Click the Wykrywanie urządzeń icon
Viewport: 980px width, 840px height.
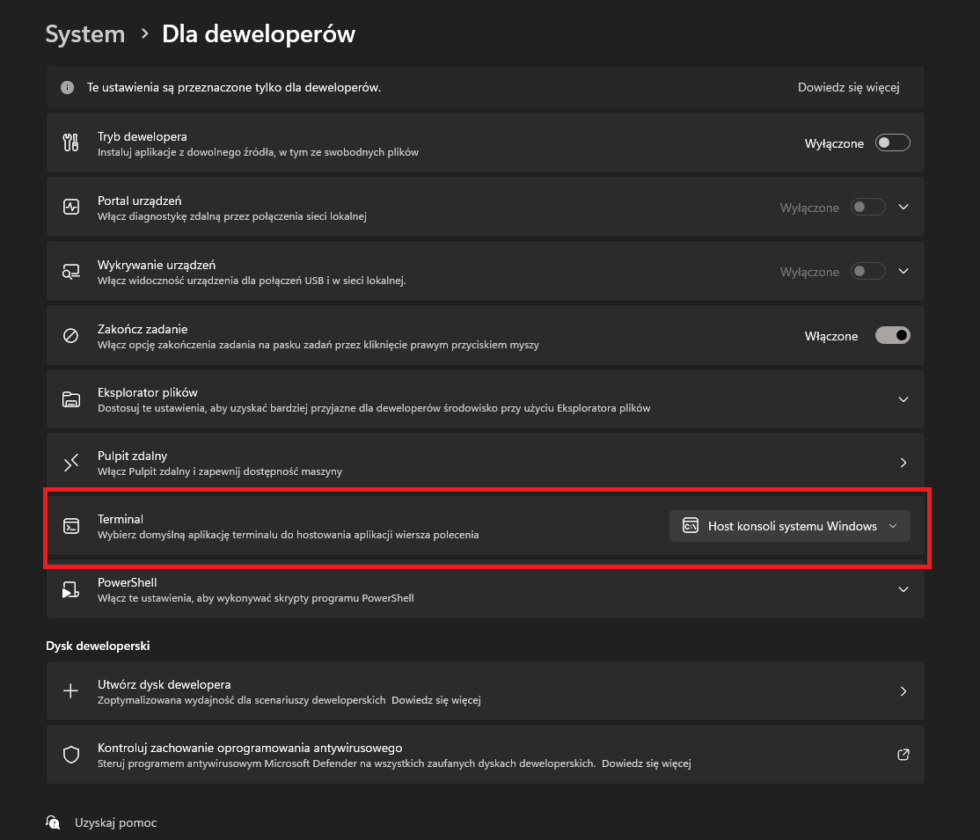coord(71,271)
